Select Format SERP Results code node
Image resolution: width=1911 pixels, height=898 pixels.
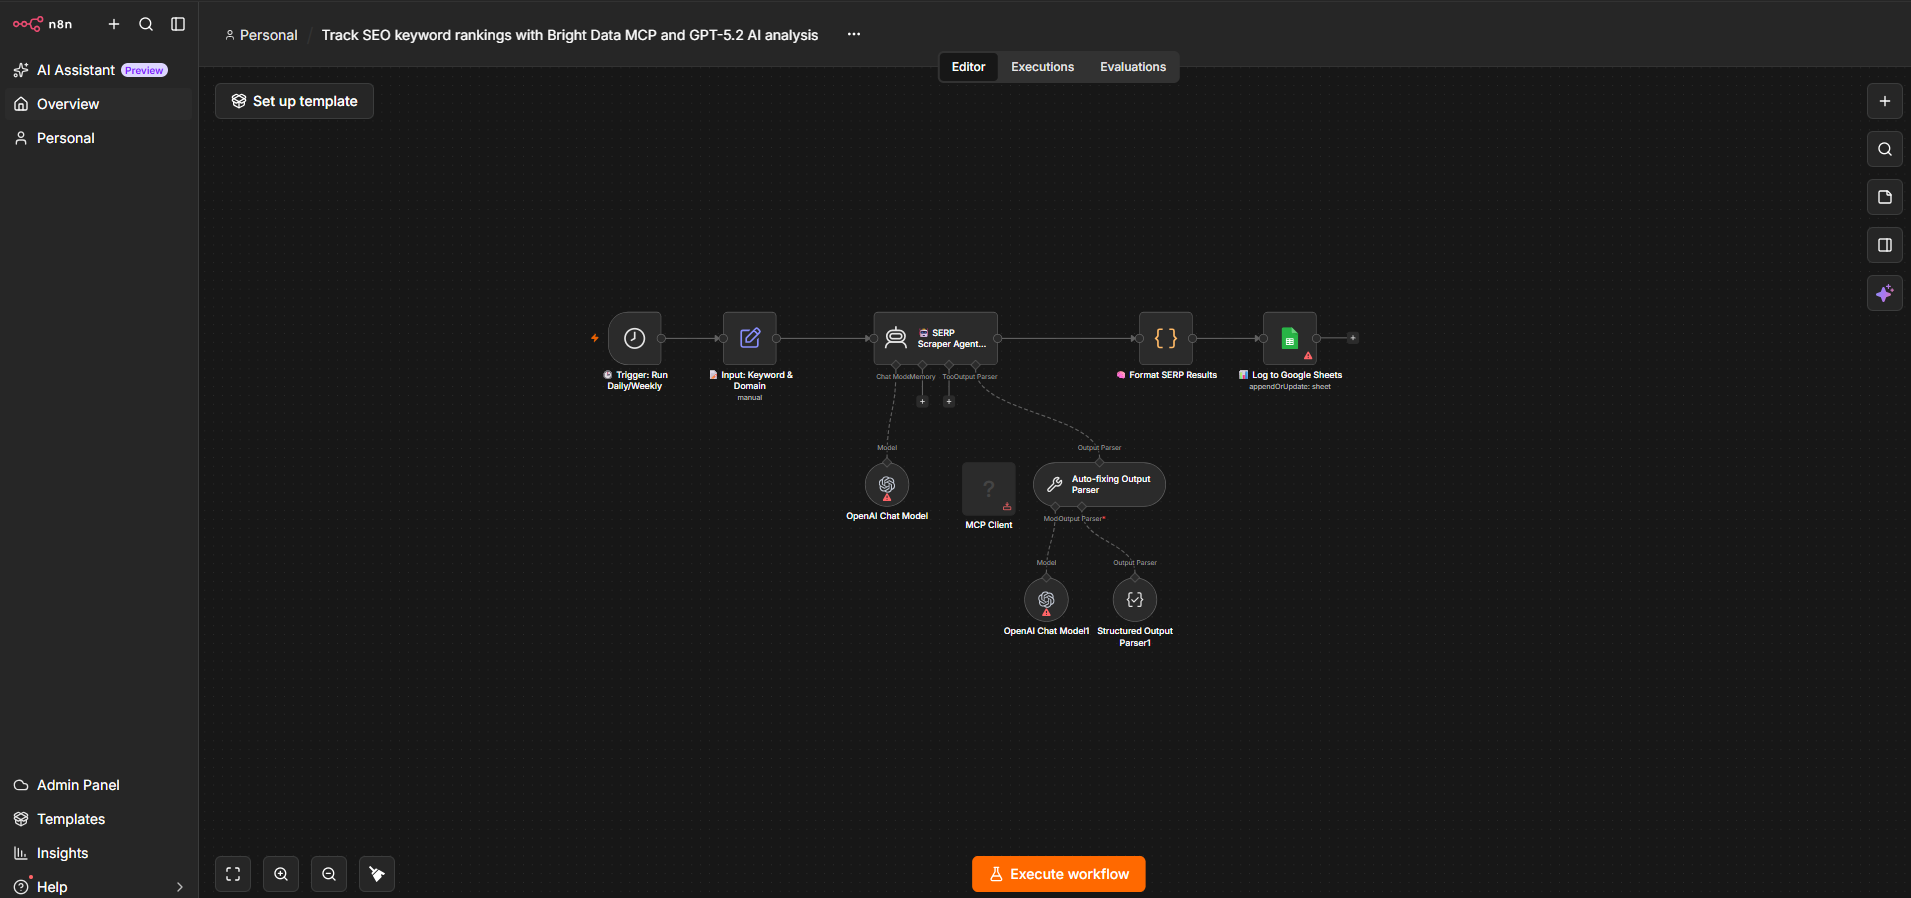(1166, 338)
